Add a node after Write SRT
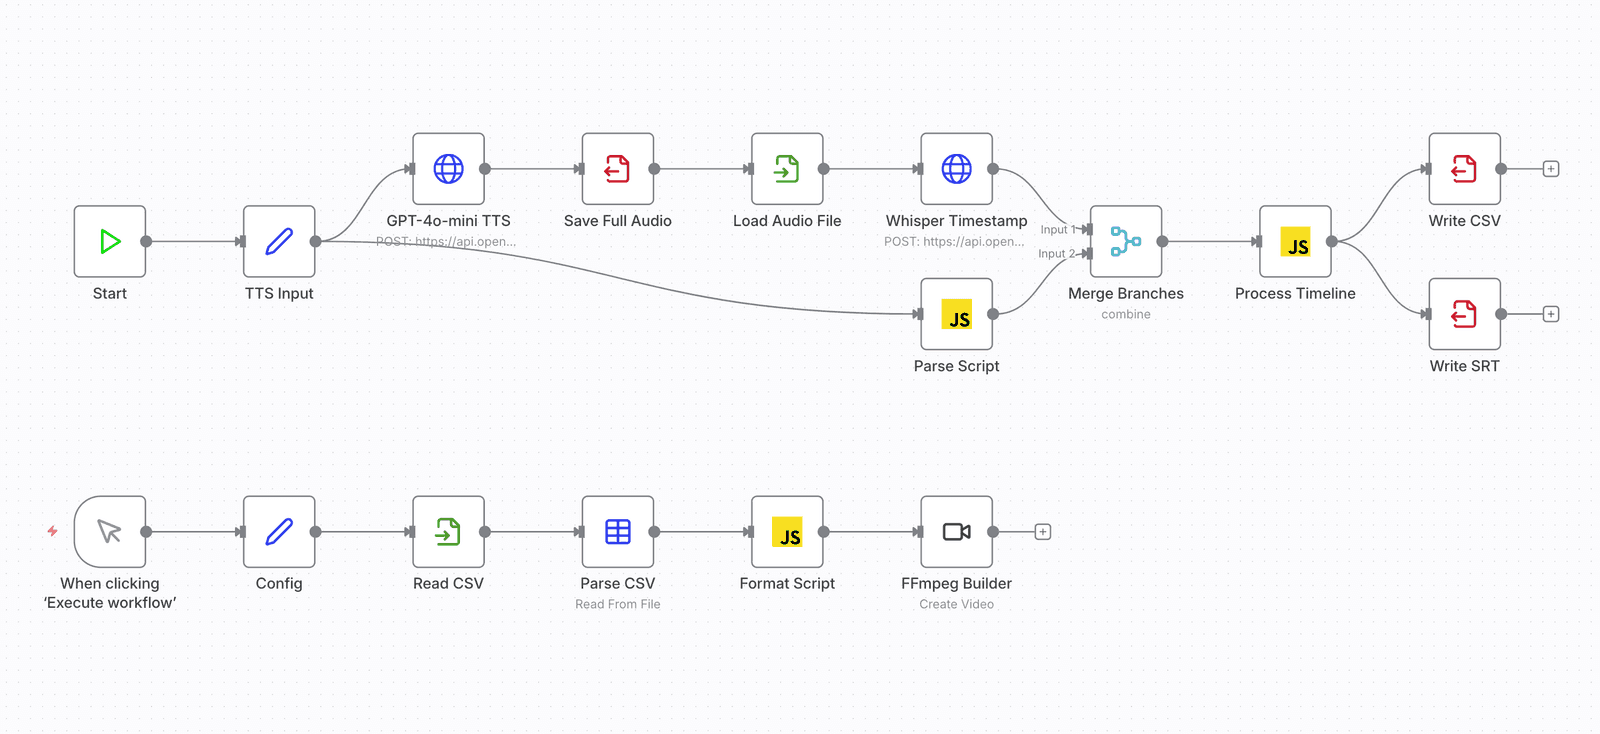The width and height of the screenshot is (1600, 734). pos(1551,314)
